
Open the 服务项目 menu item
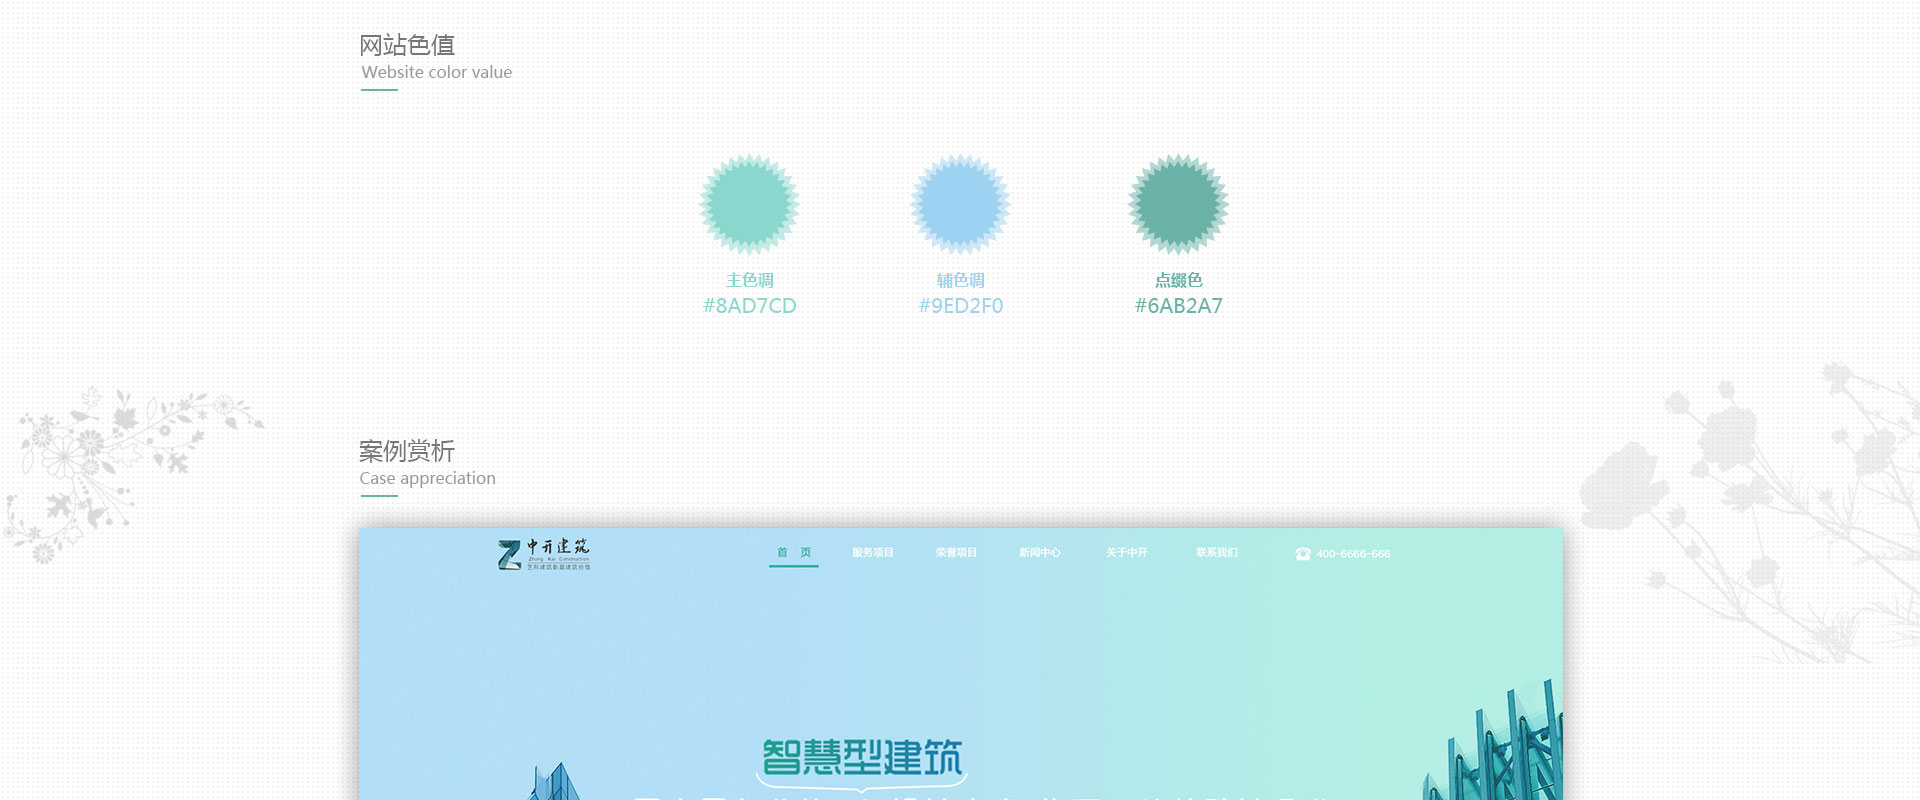[872, 552]
